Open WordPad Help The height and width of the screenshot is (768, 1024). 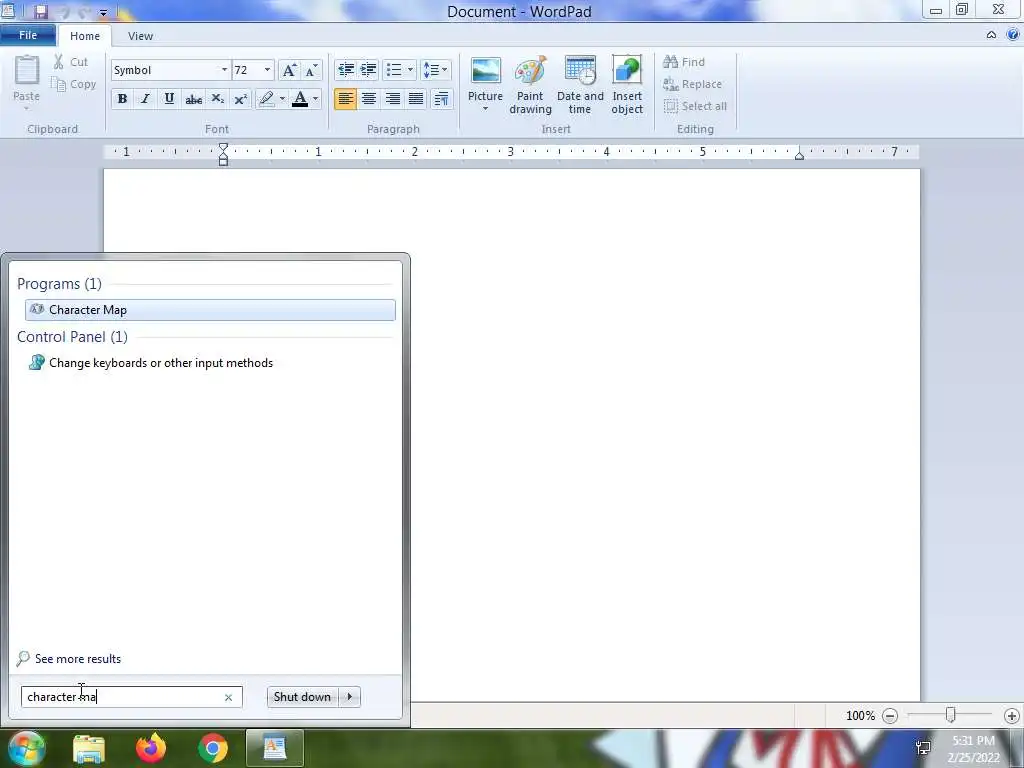tap(1013, 35)
